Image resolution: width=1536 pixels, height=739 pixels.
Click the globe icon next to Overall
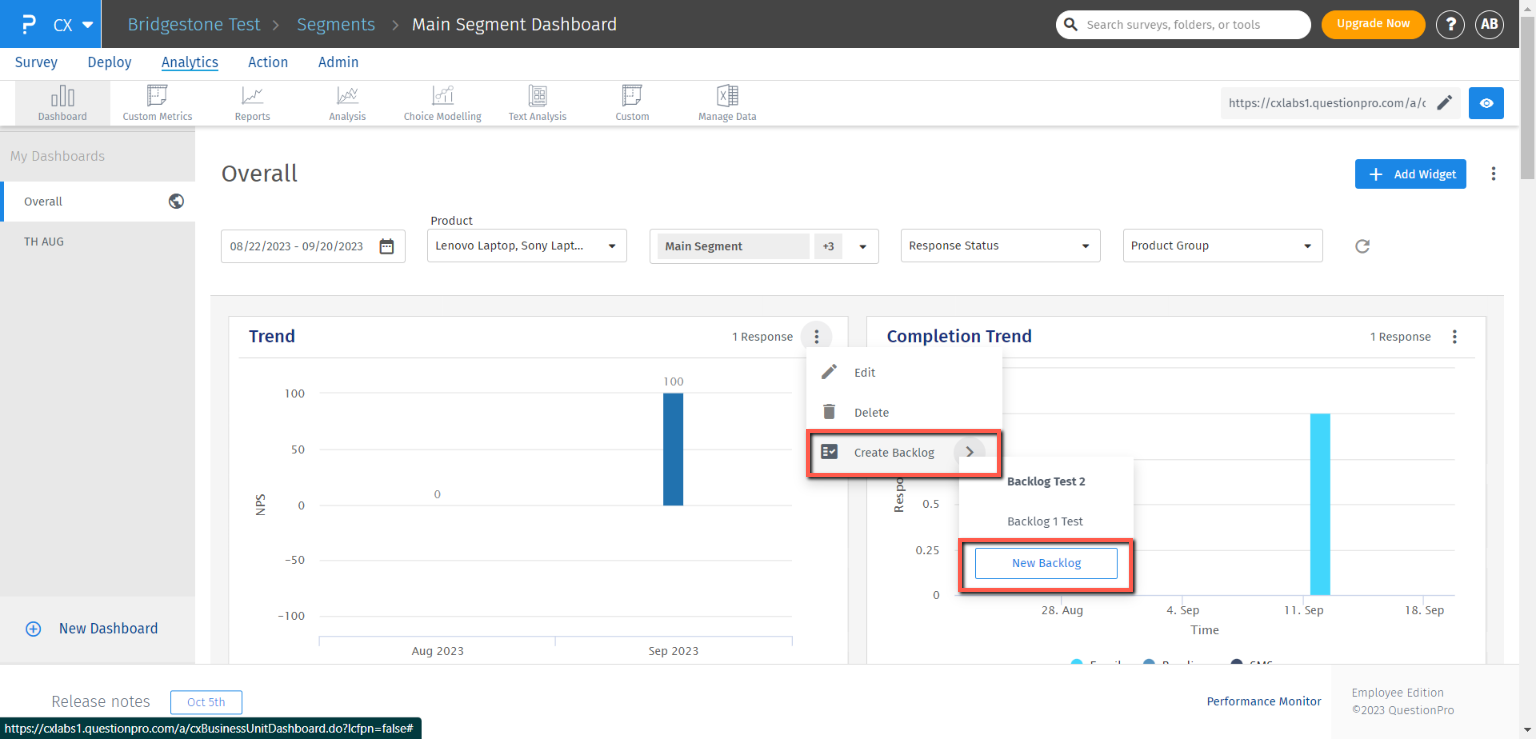pyautogui.click(x=176, y=201)
